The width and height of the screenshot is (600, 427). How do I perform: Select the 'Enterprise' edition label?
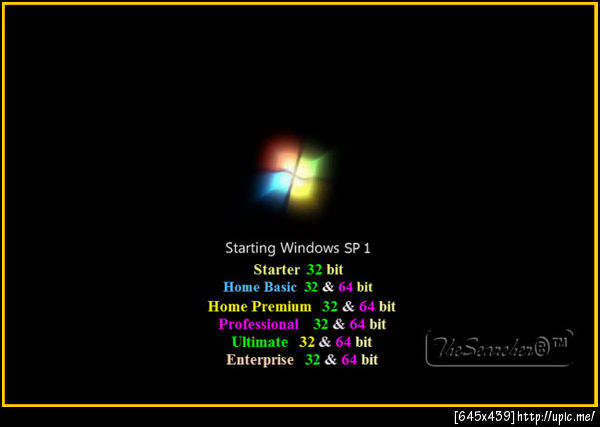(x=260, y=360)
